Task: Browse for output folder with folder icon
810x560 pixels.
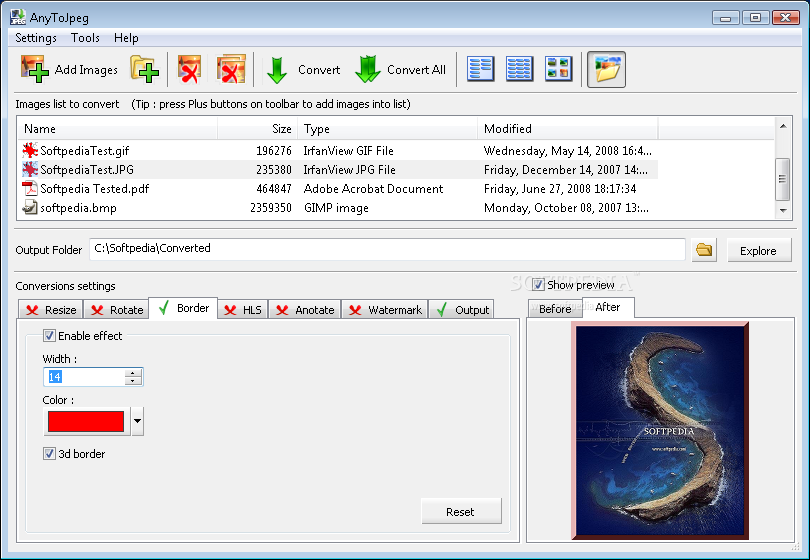Action: point(704,250)
